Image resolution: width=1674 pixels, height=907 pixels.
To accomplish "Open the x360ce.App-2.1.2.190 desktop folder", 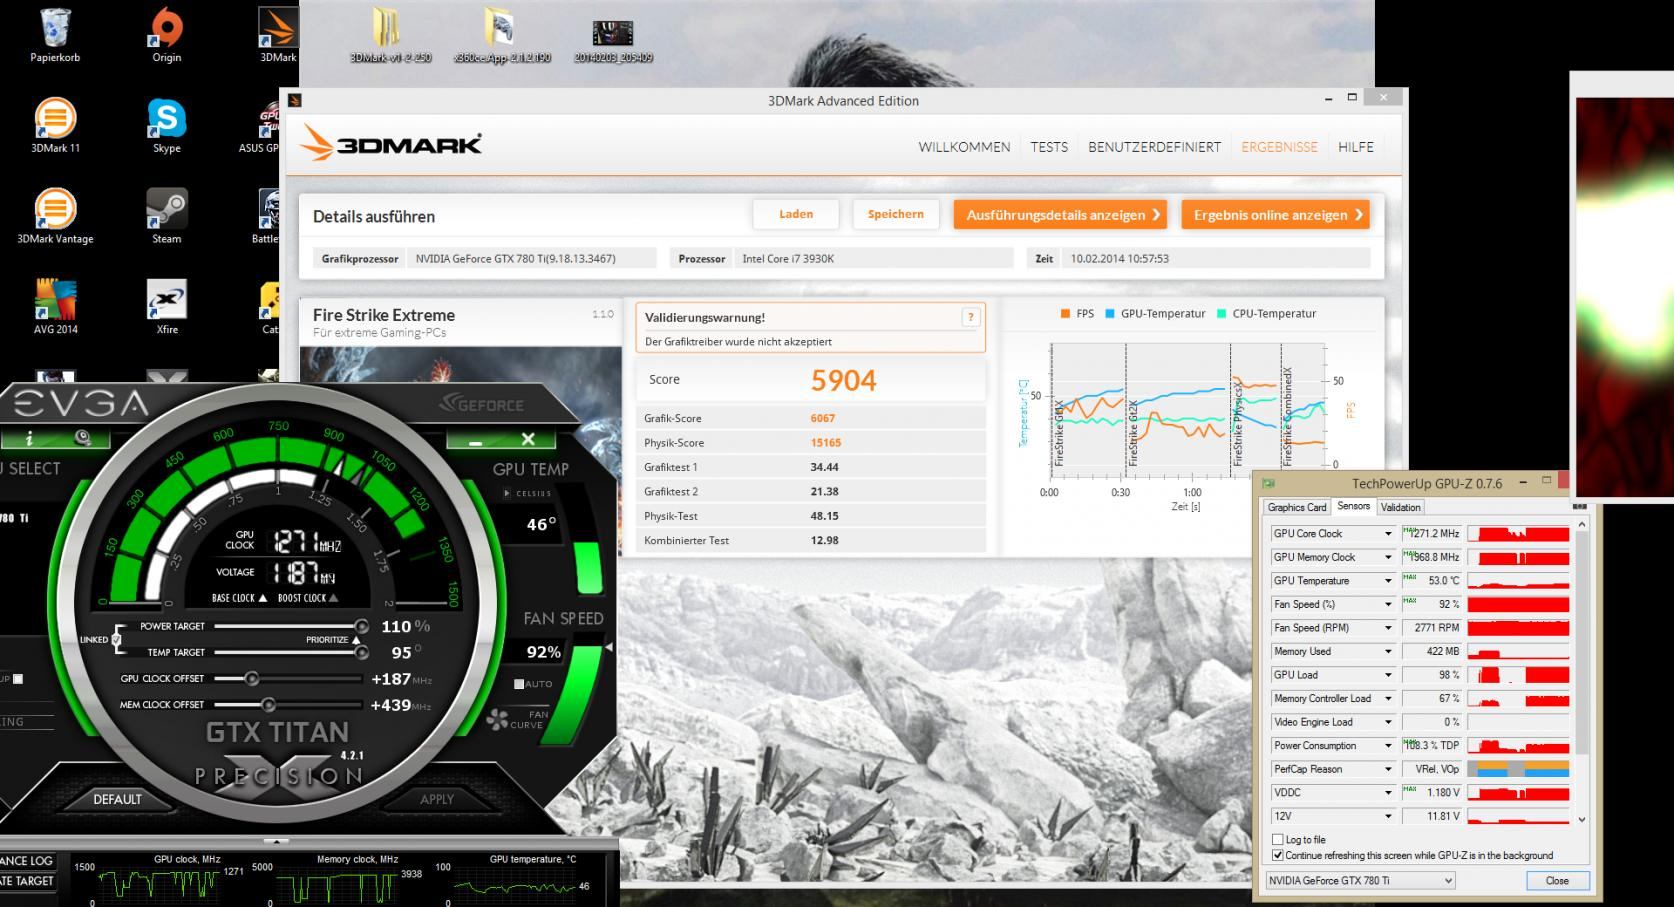I will pos(501,35).
